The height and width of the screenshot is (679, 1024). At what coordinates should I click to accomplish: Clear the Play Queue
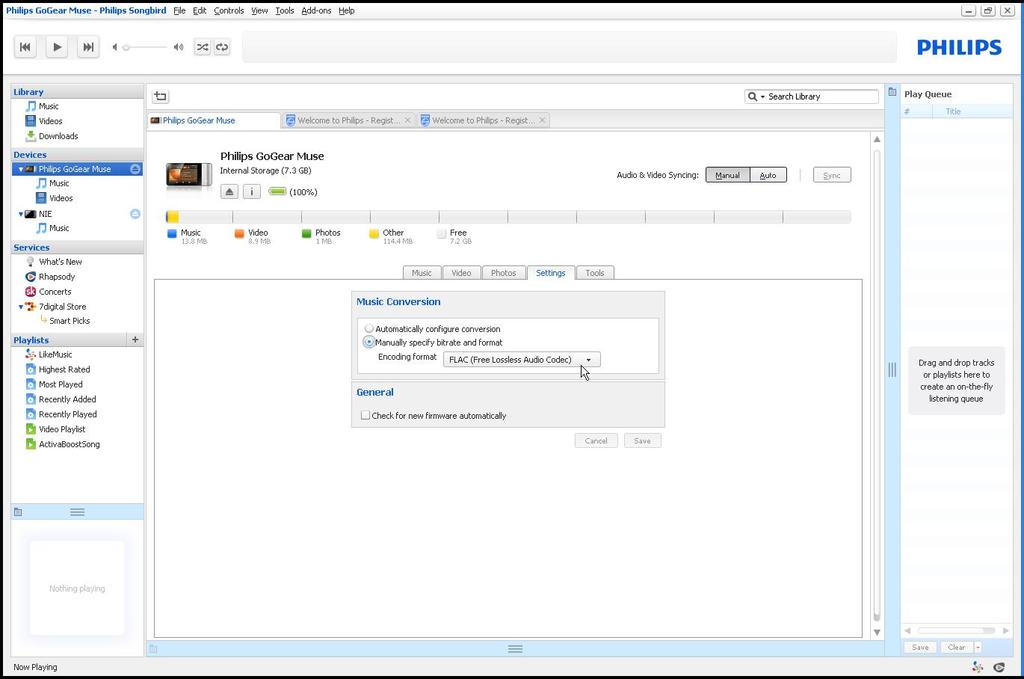pyautogui.click(x=956, y=647)
